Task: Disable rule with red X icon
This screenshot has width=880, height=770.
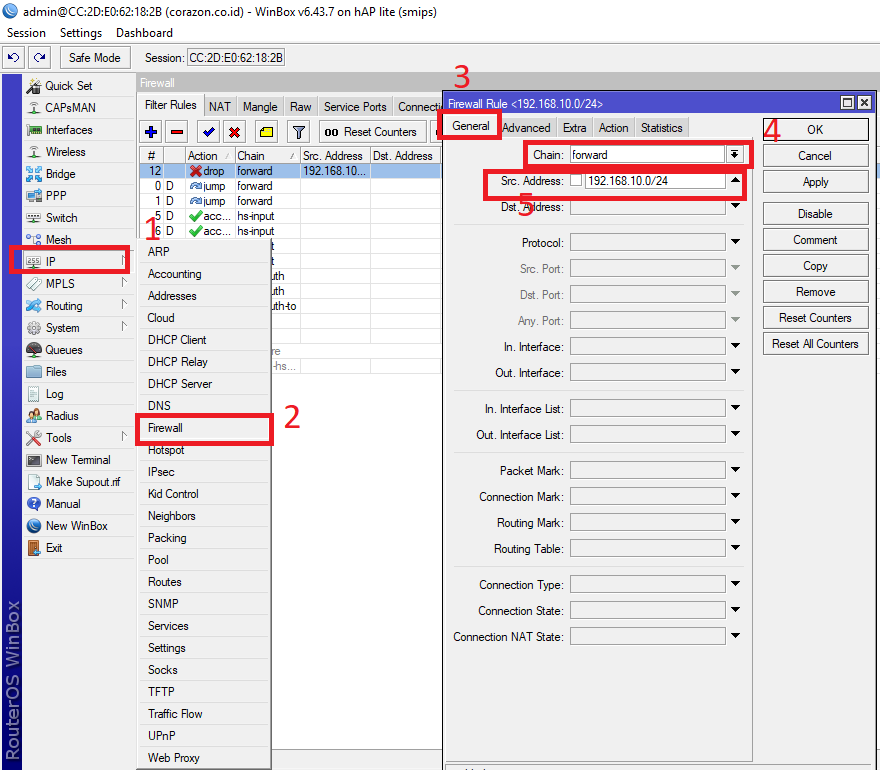Action: pos(235,132)
